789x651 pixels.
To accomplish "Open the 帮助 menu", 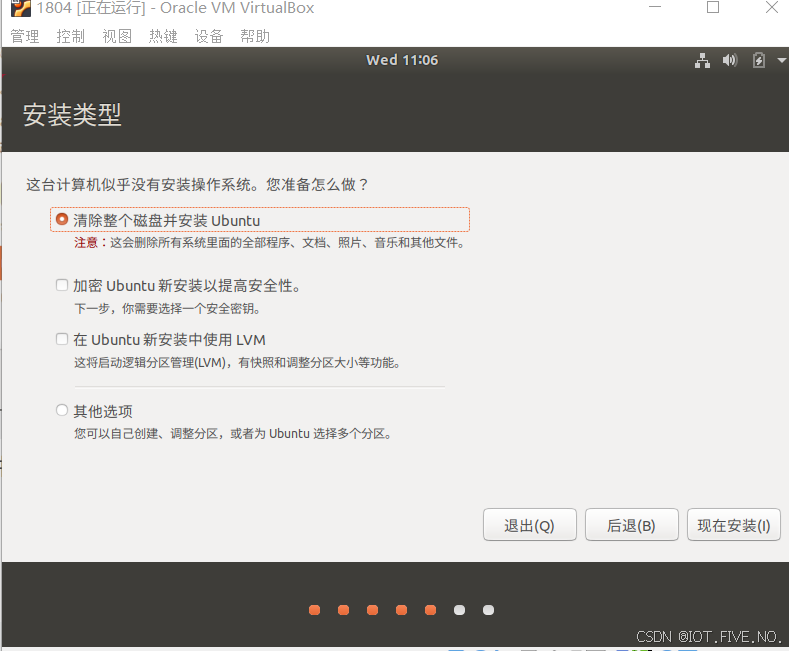I will tap(255, 36).
